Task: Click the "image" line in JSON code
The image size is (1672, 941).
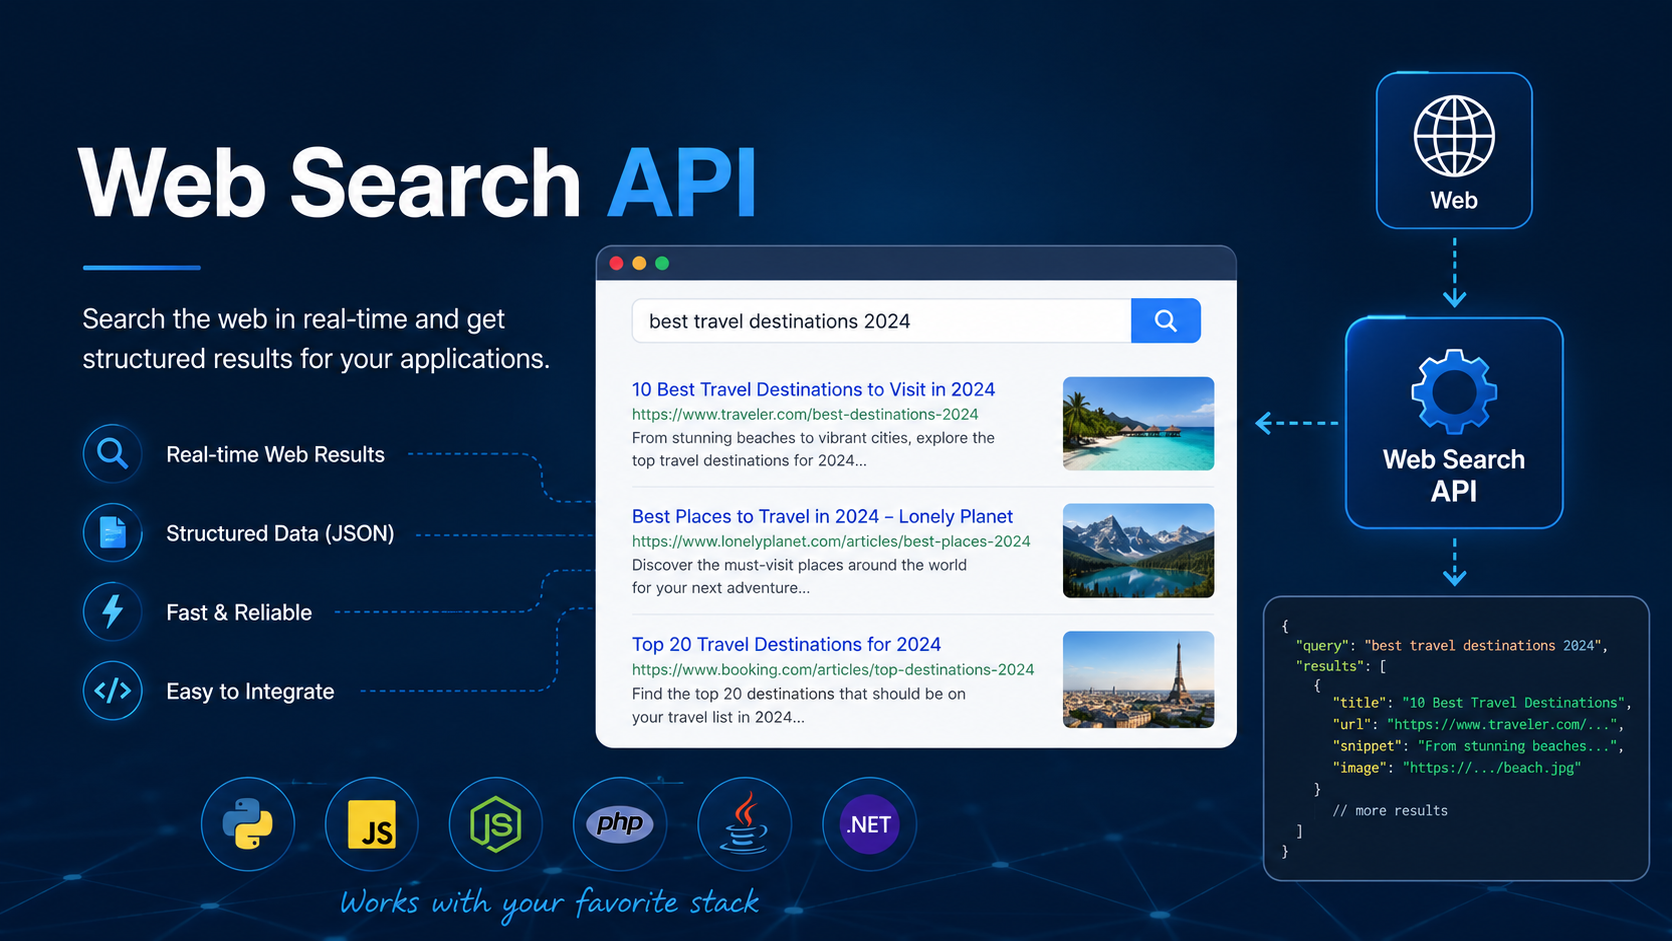Action: (1457, 768)
